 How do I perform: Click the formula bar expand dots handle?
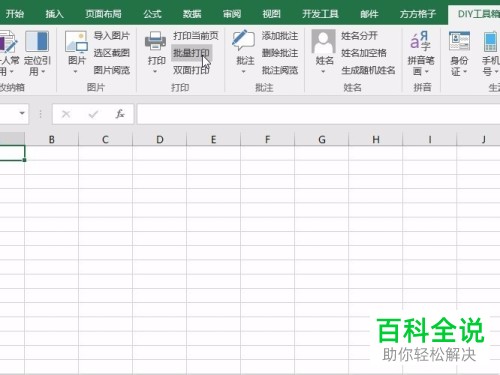(x=40, y=114)
